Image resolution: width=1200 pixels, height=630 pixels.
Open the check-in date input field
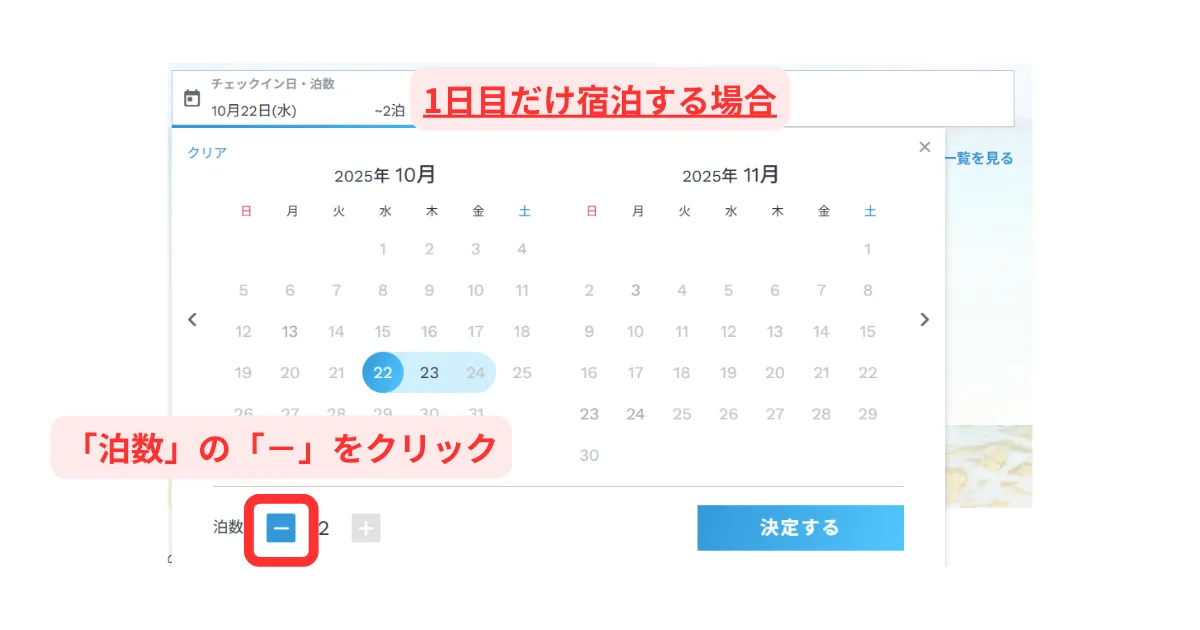300,110
